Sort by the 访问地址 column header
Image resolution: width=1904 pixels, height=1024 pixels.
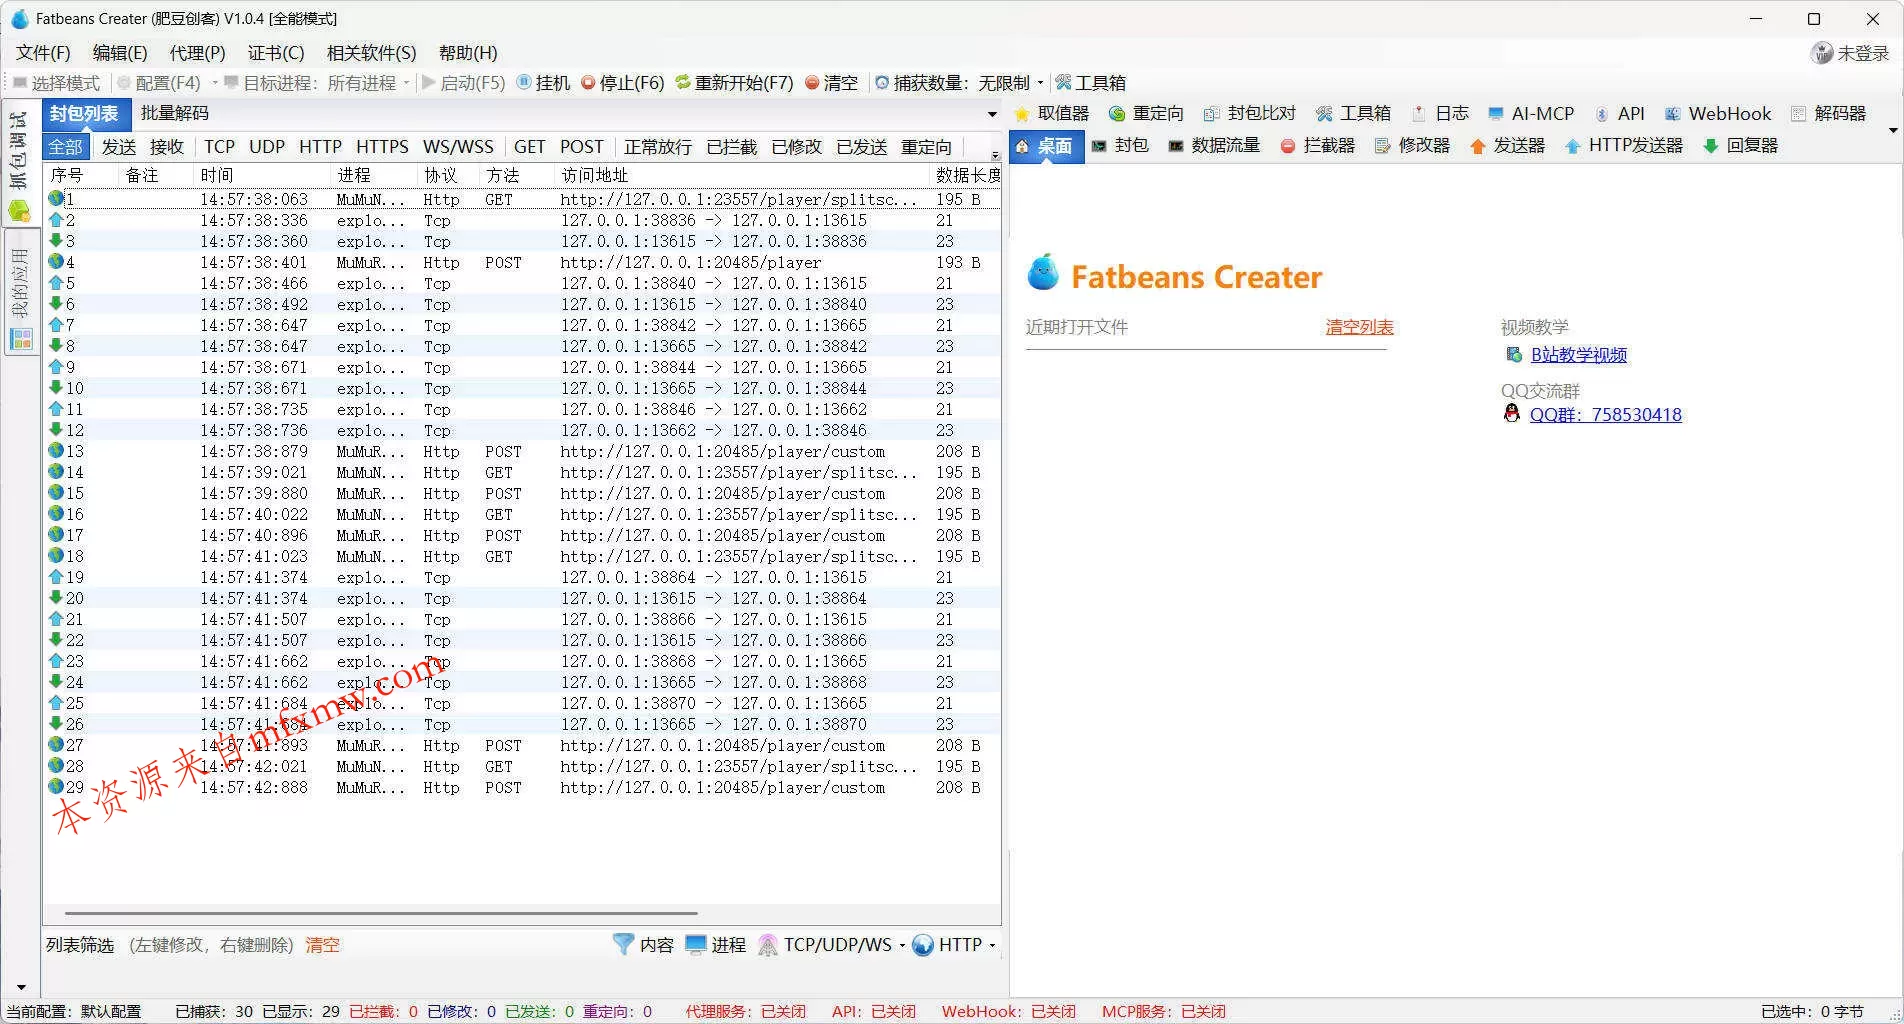[742, 175]
